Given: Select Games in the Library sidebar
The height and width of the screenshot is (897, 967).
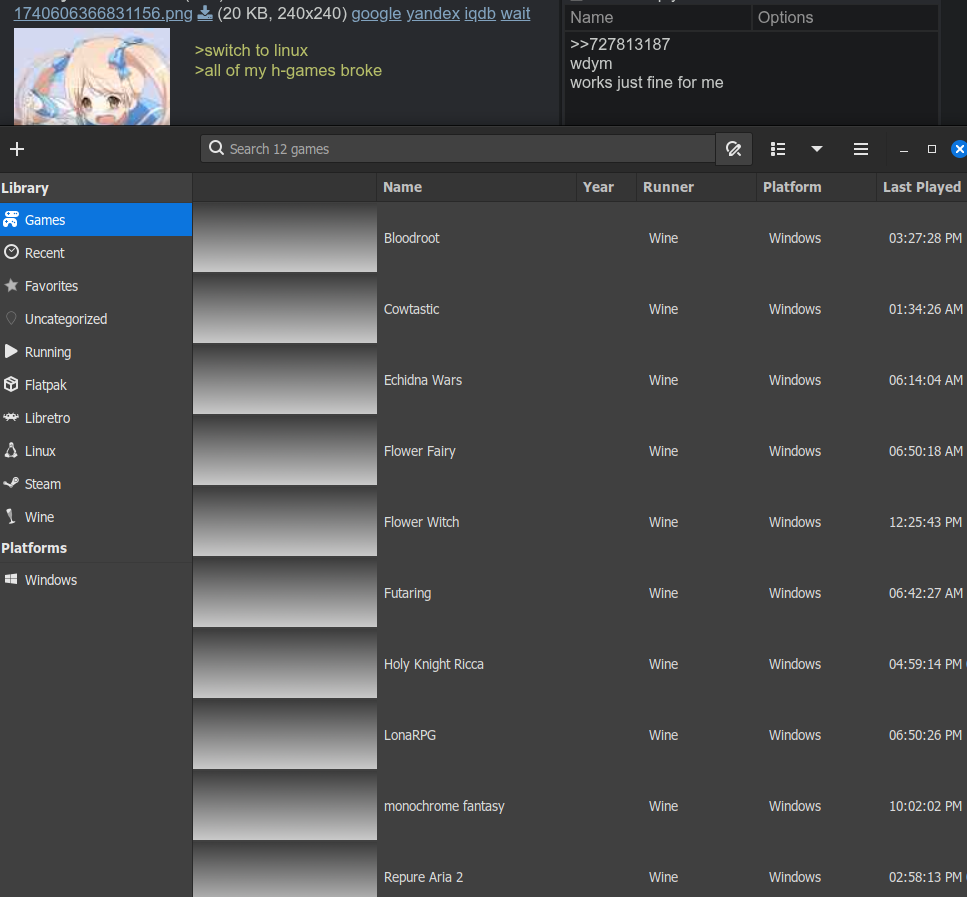Looking at the screenshot, I should tap(96, 220).
